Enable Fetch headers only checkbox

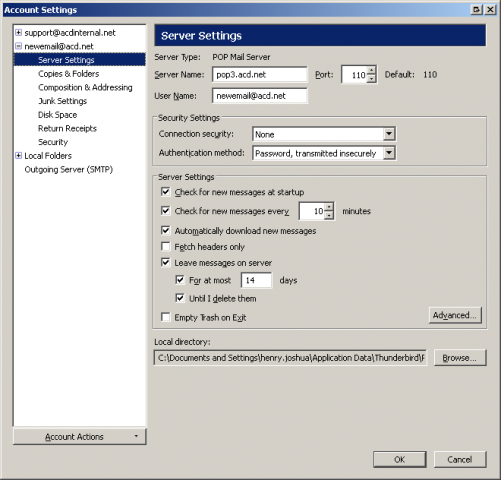click(x=166, y=246)
